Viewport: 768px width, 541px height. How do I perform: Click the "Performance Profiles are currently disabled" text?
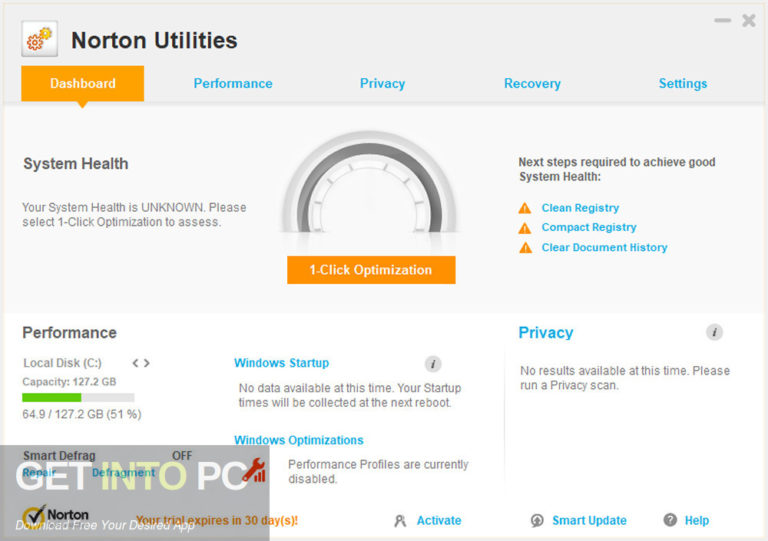click(378, 471)
